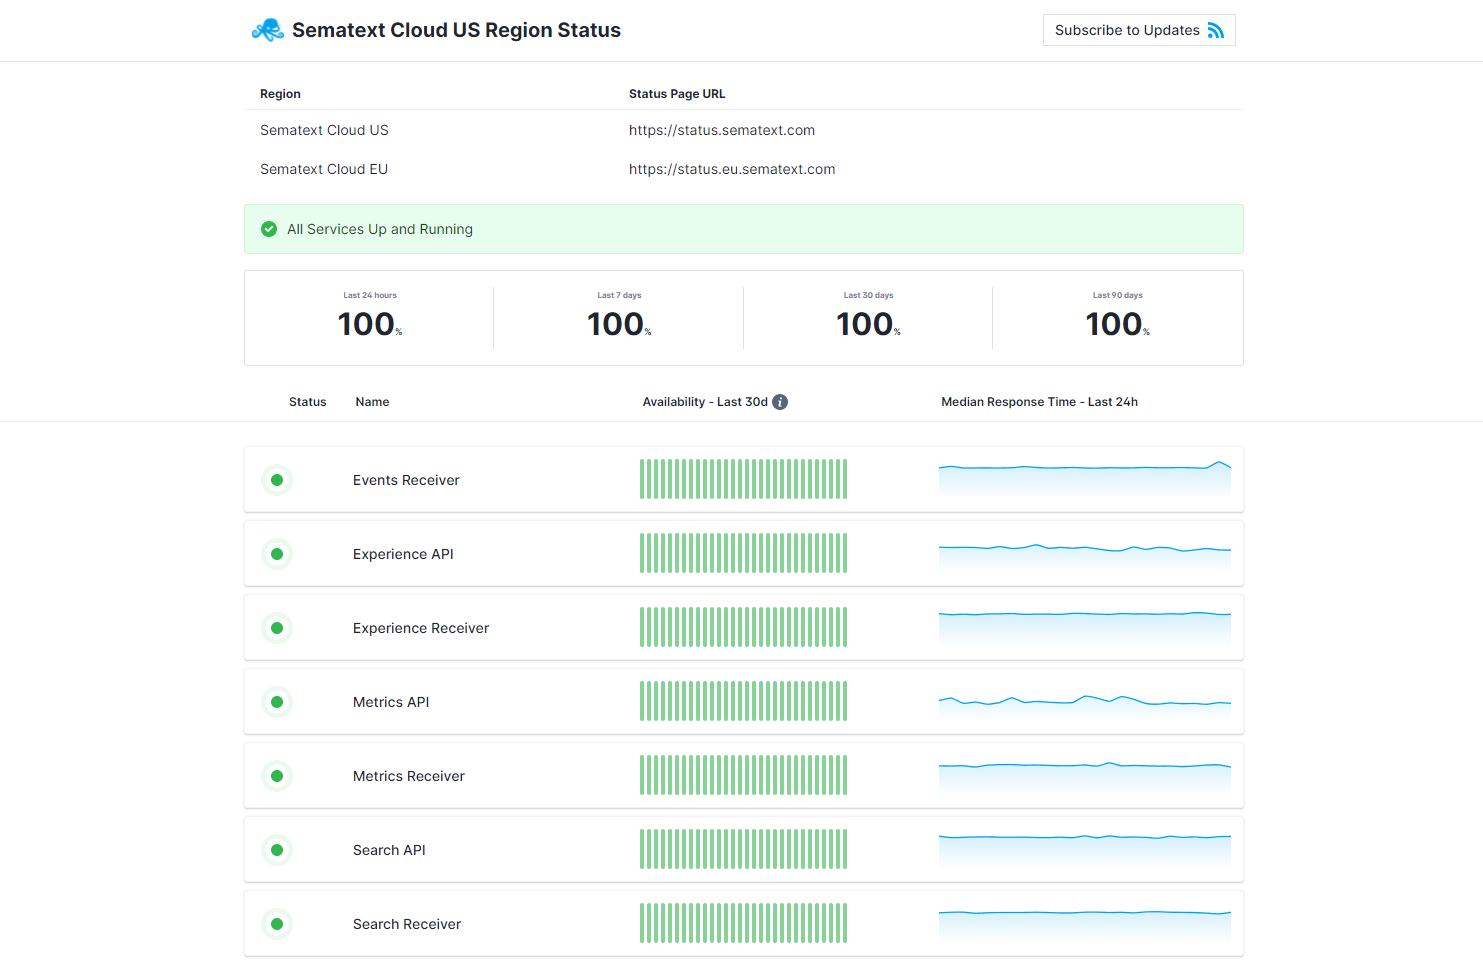The width and height of the screenshot is (1483, 962).
Task: Click Metrics Receiver availability bars
Action: (743, 775)
